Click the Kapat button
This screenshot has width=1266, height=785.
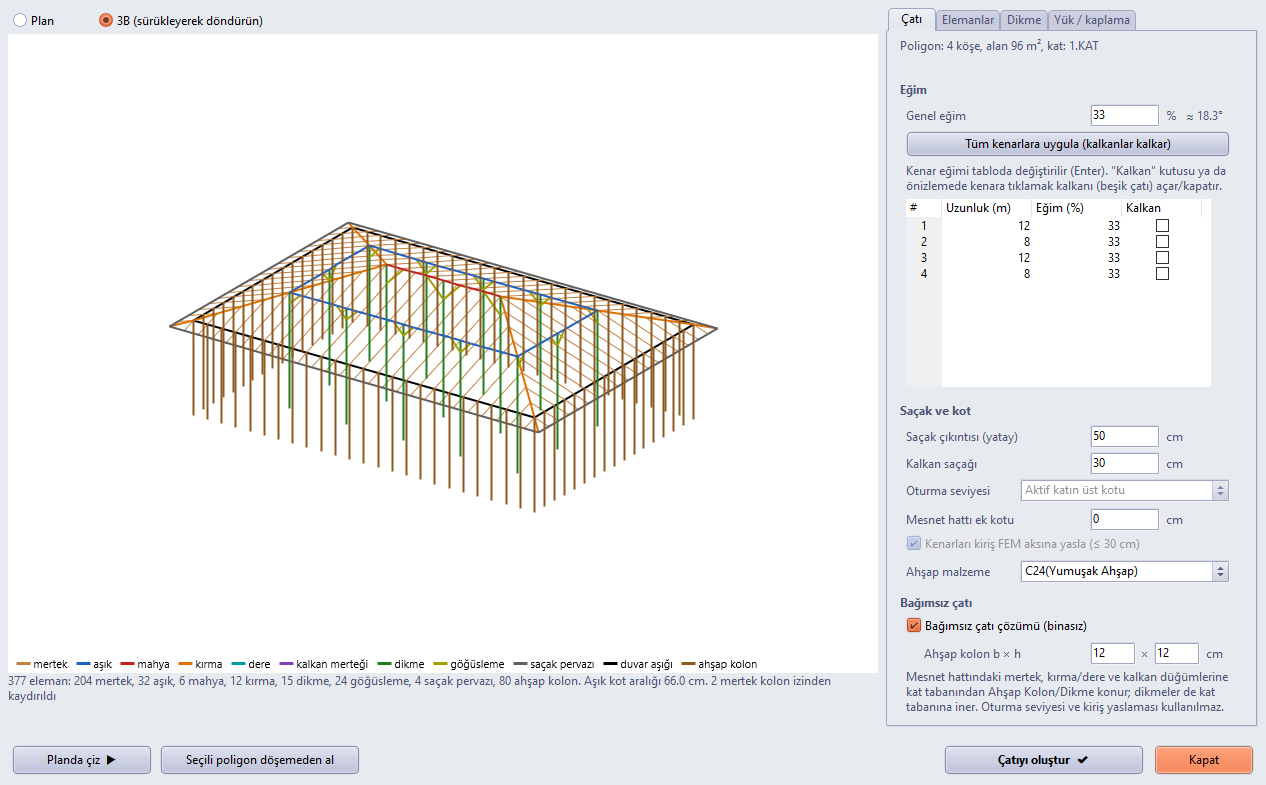tap(1203, 760)
